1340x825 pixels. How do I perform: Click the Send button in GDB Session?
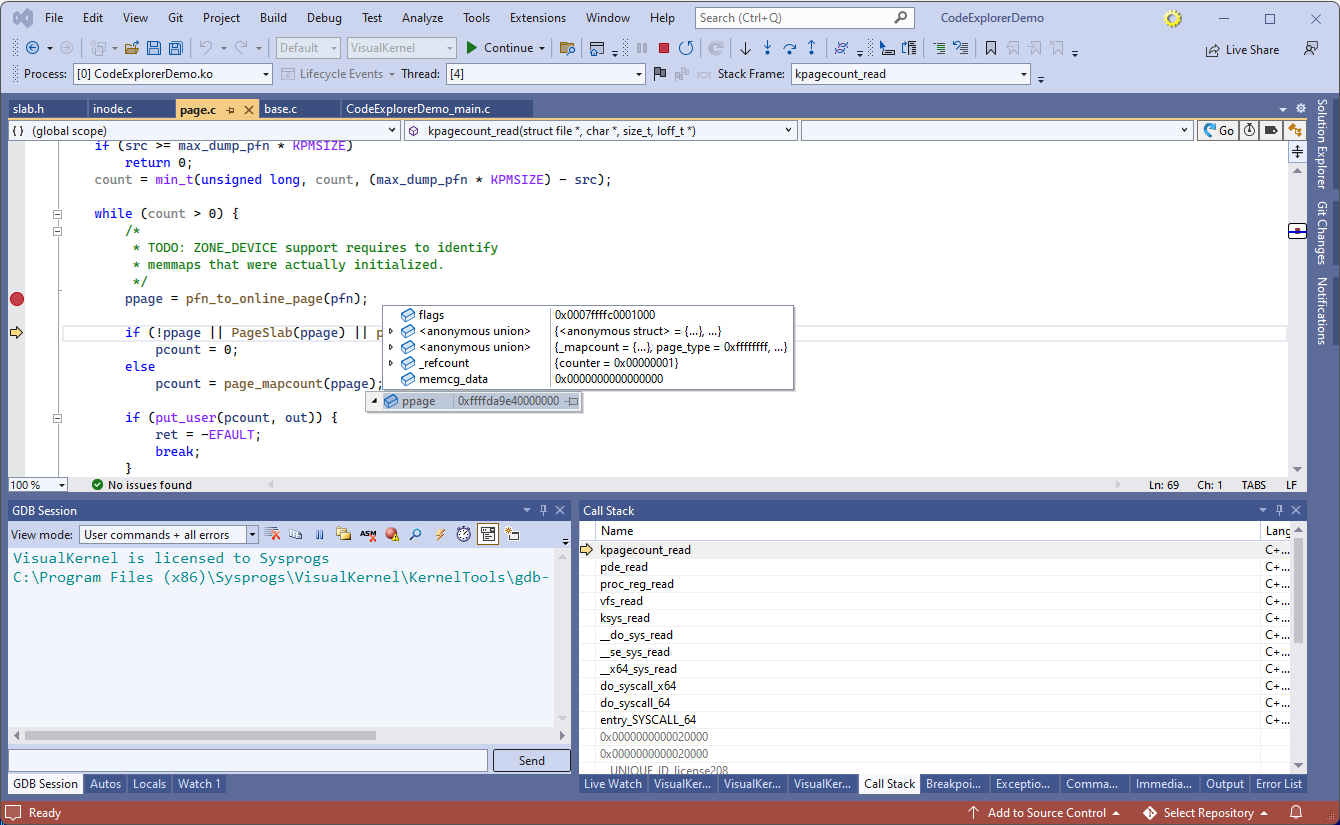[x=532, y=761]
